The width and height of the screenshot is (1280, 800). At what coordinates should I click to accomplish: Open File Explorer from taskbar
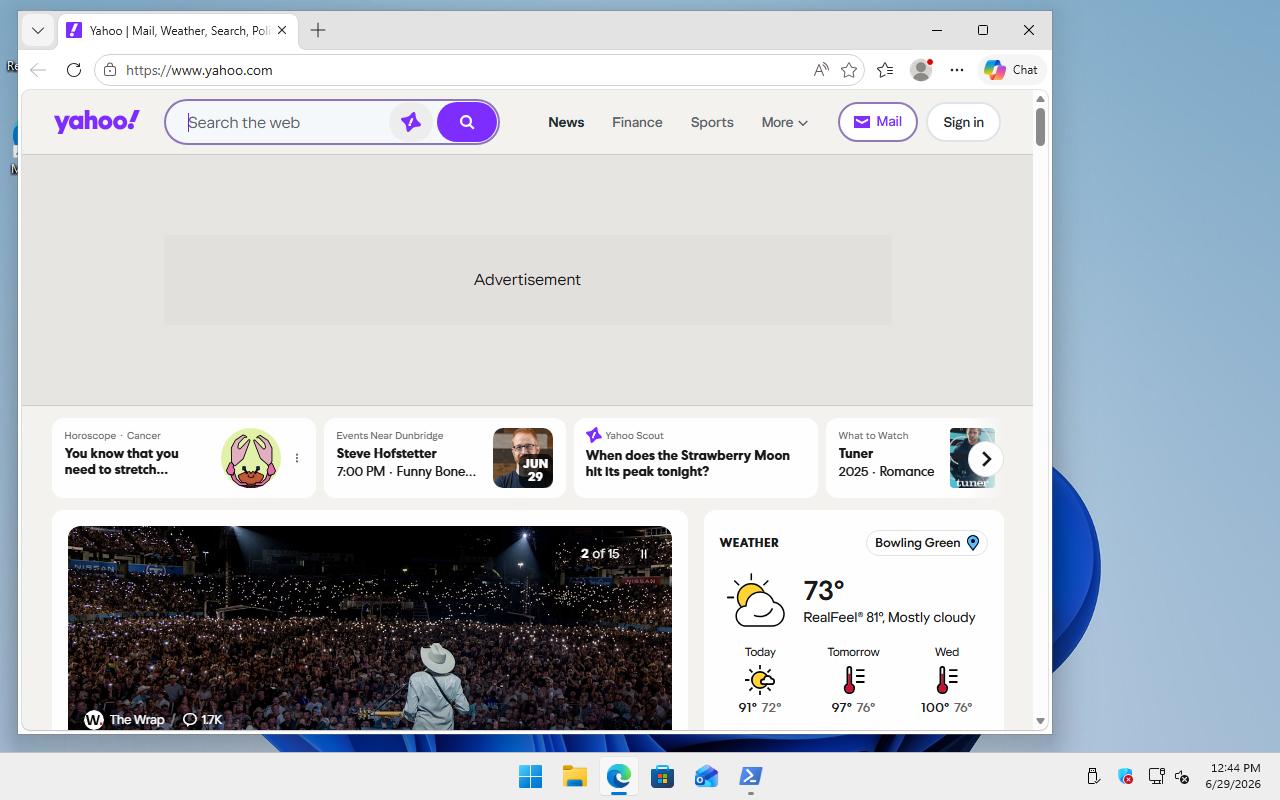(x=574, y=776)
